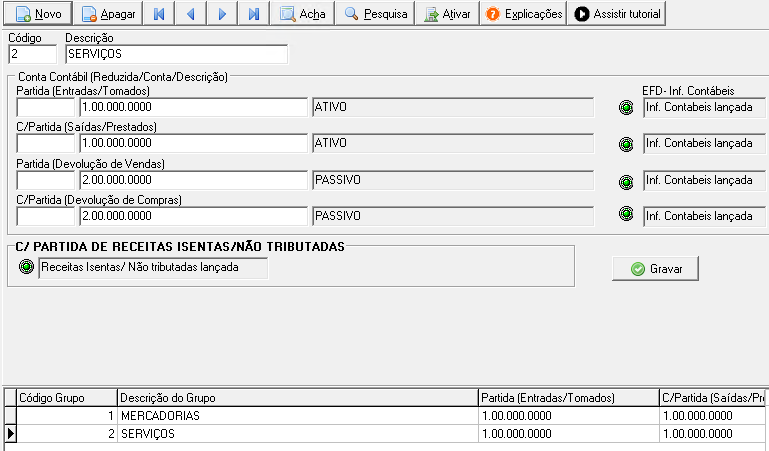Open Pesquisa search
This screenshot has width=769, height=451.
[x=375, y=14]
